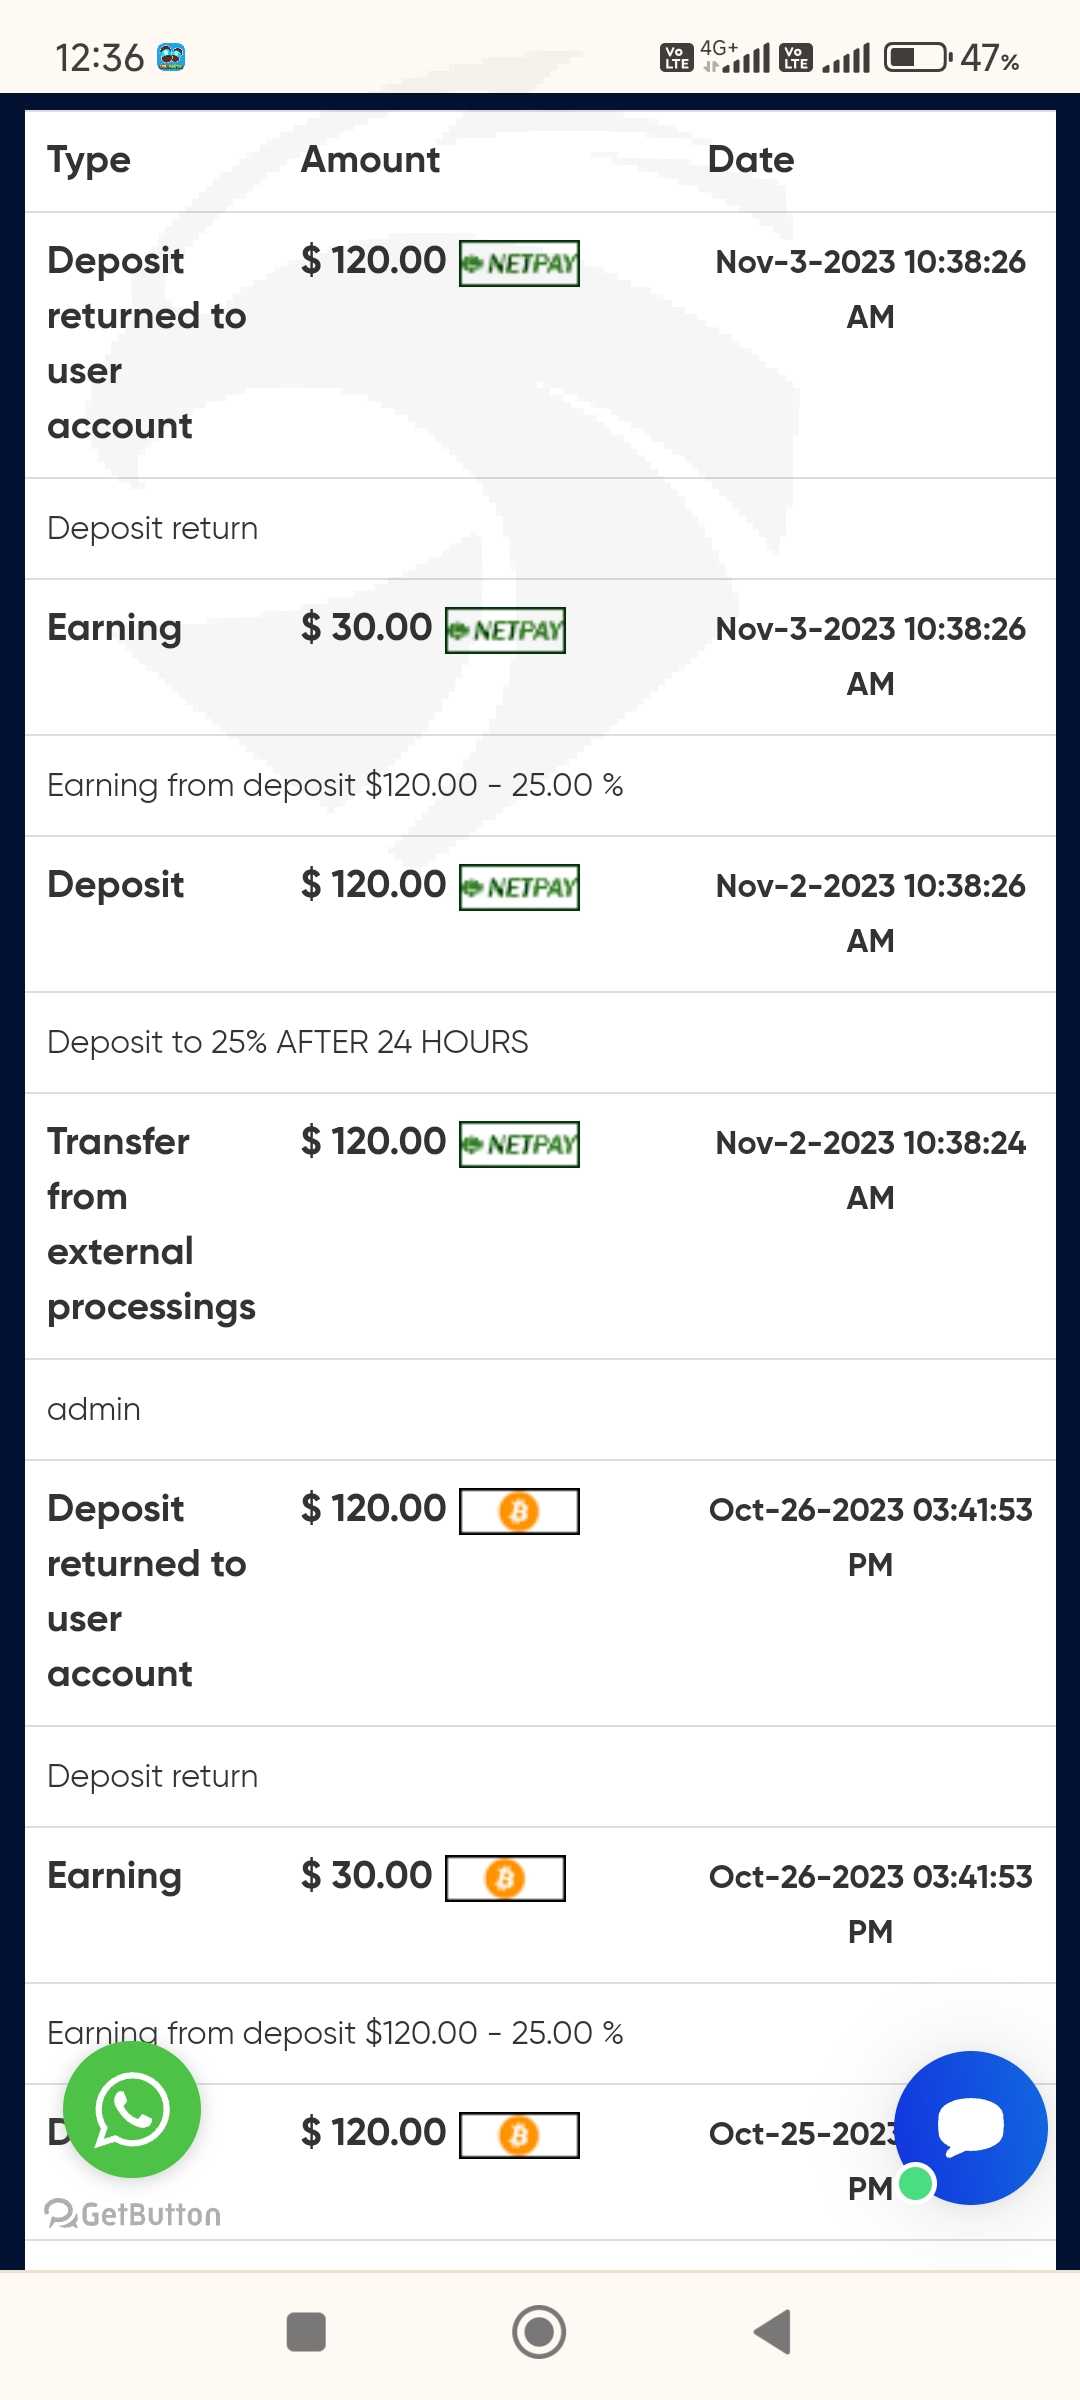1080x2400 pixels.
Task: Open the GetButton link
Action: tap(134, 2214)
